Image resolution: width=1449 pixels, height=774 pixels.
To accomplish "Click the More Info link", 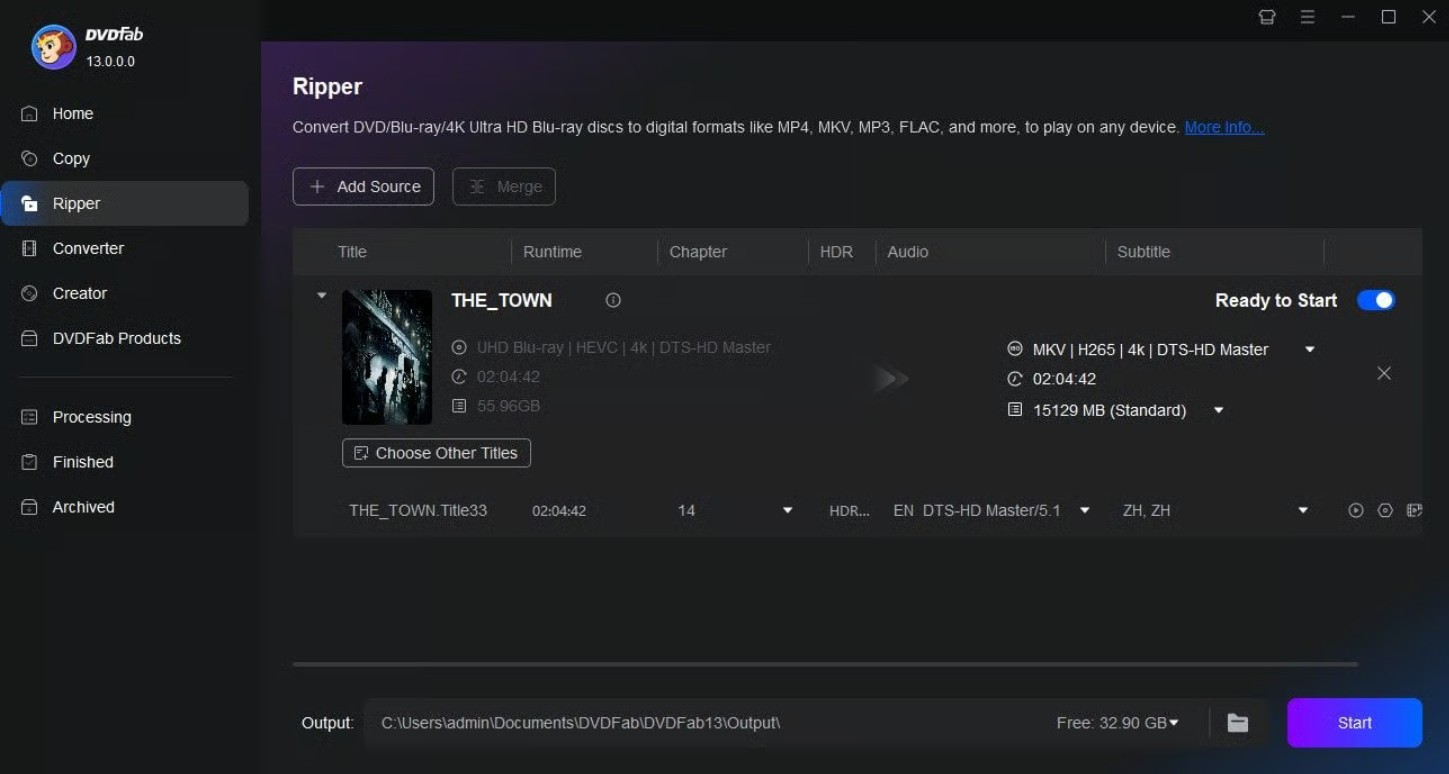I will pos(1224,127).
